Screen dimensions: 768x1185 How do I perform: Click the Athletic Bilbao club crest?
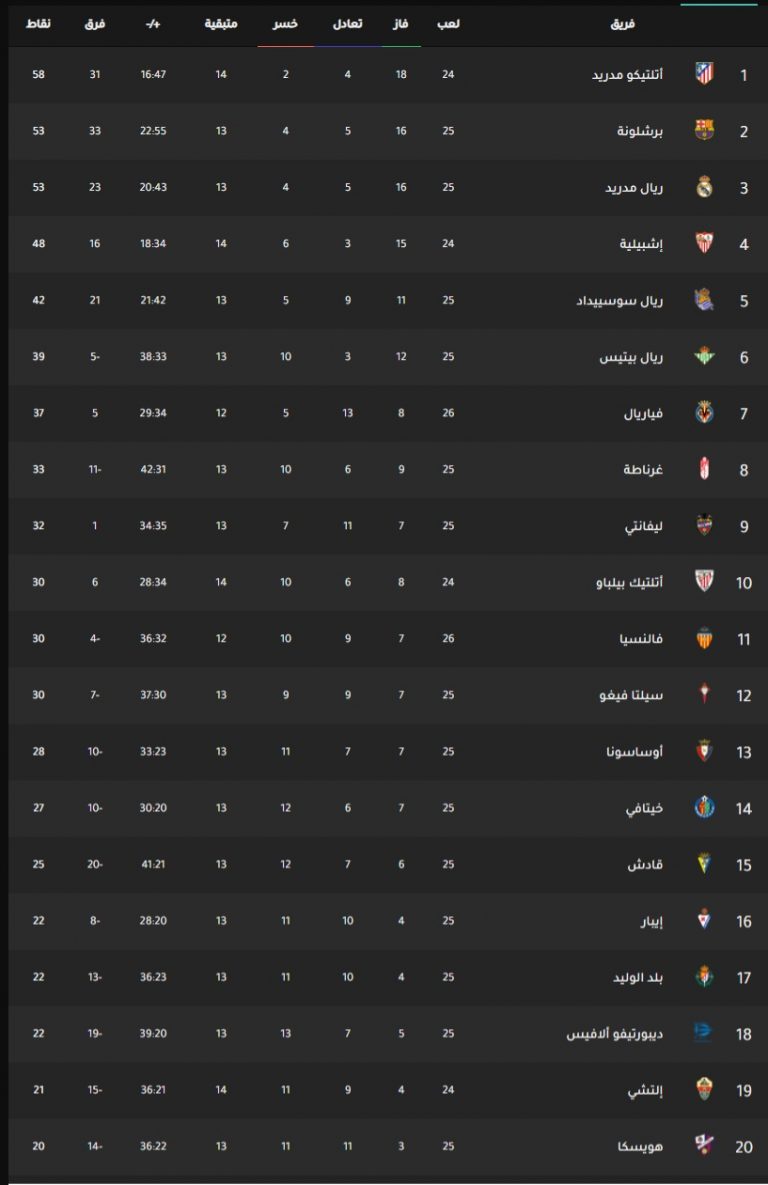(x=704, y=581)
